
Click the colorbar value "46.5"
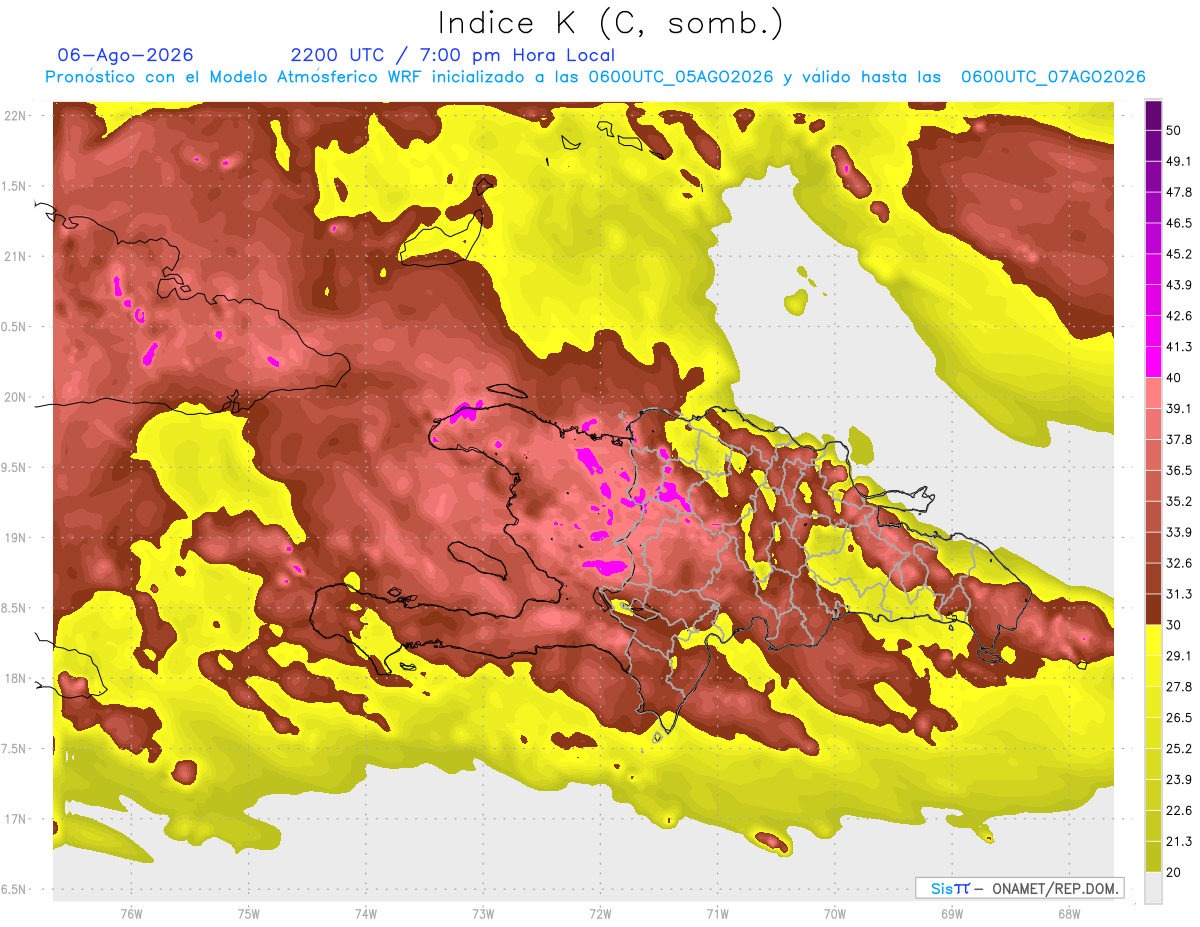coord(1179,223)
